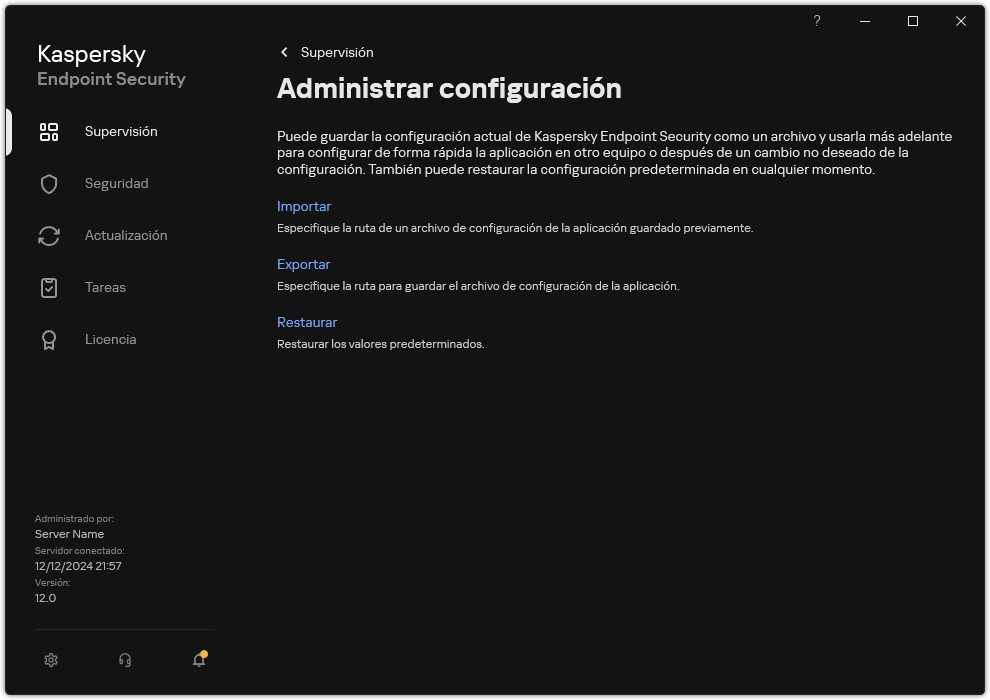Select the Supervisión menu entry
Screen dimensions: 990x700
123,131
